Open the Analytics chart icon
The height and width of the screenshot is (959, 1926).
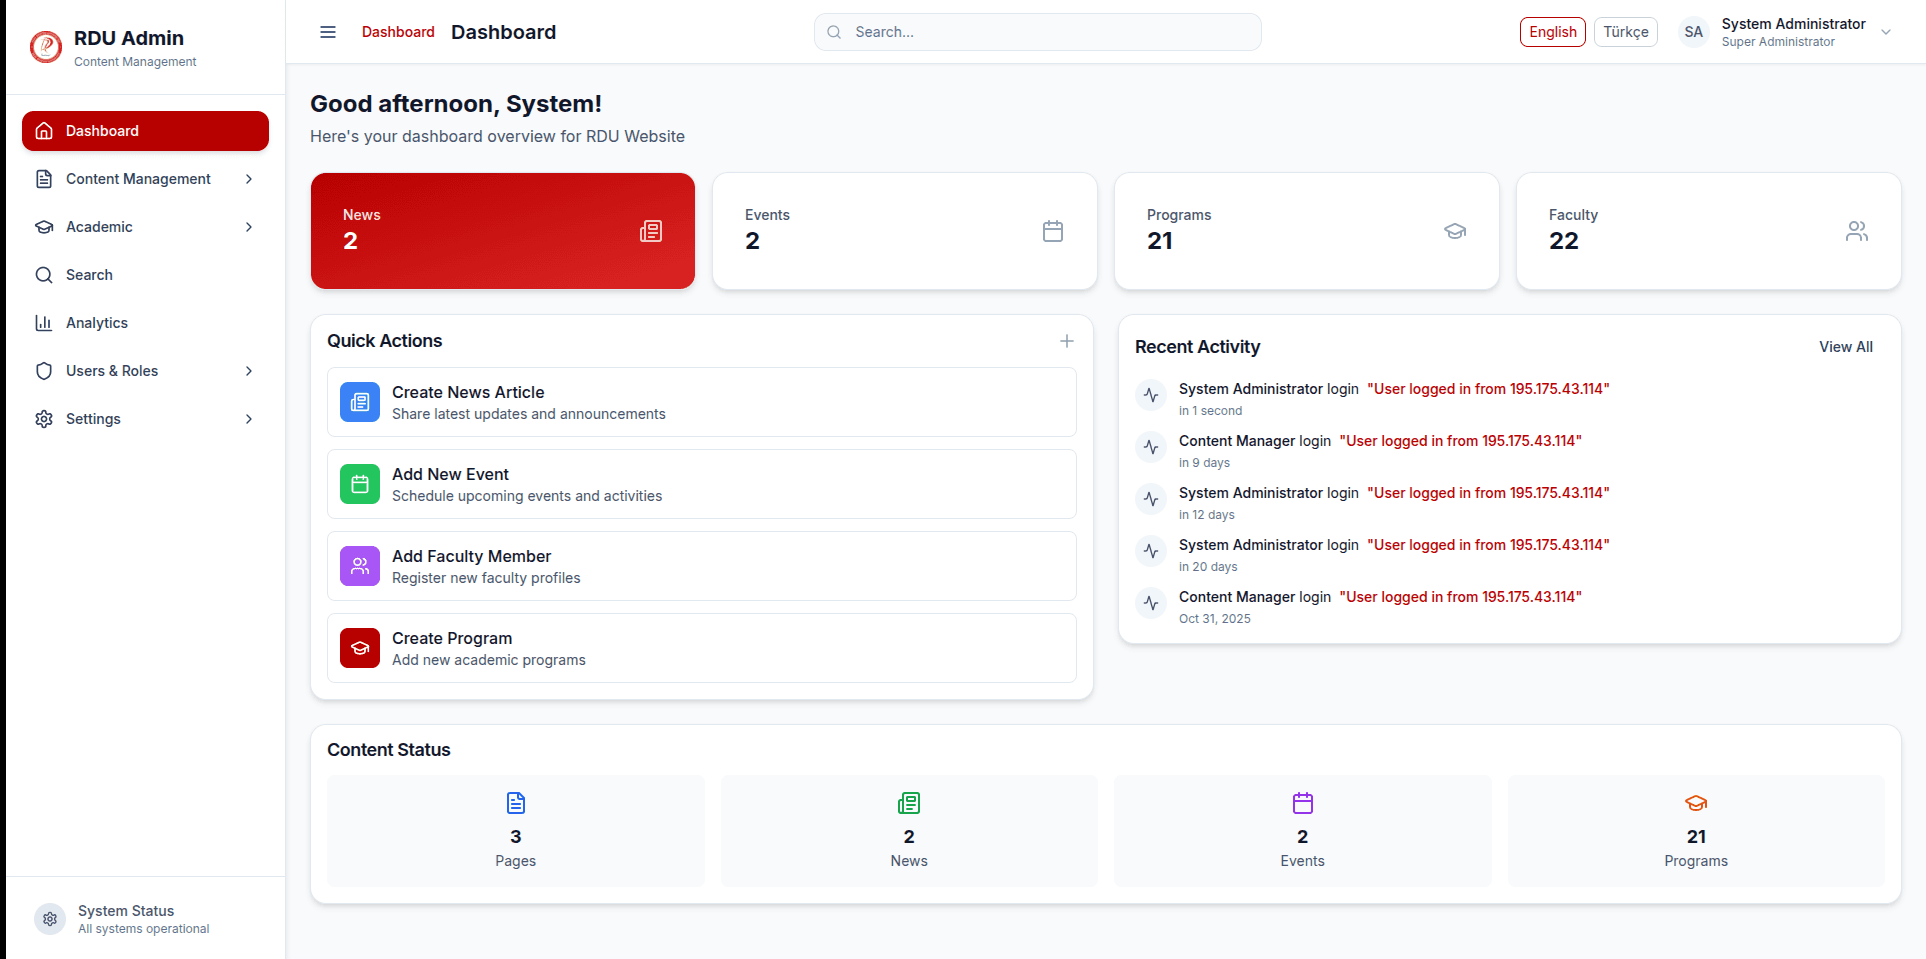44,322
